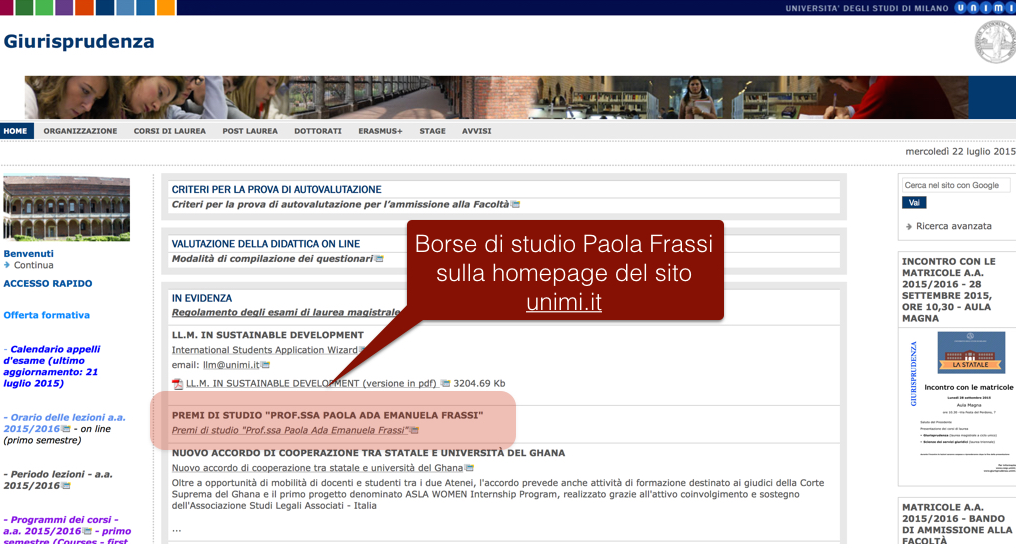
Task: Click external icon after Periodo lezioni
Action: [66, 485]
